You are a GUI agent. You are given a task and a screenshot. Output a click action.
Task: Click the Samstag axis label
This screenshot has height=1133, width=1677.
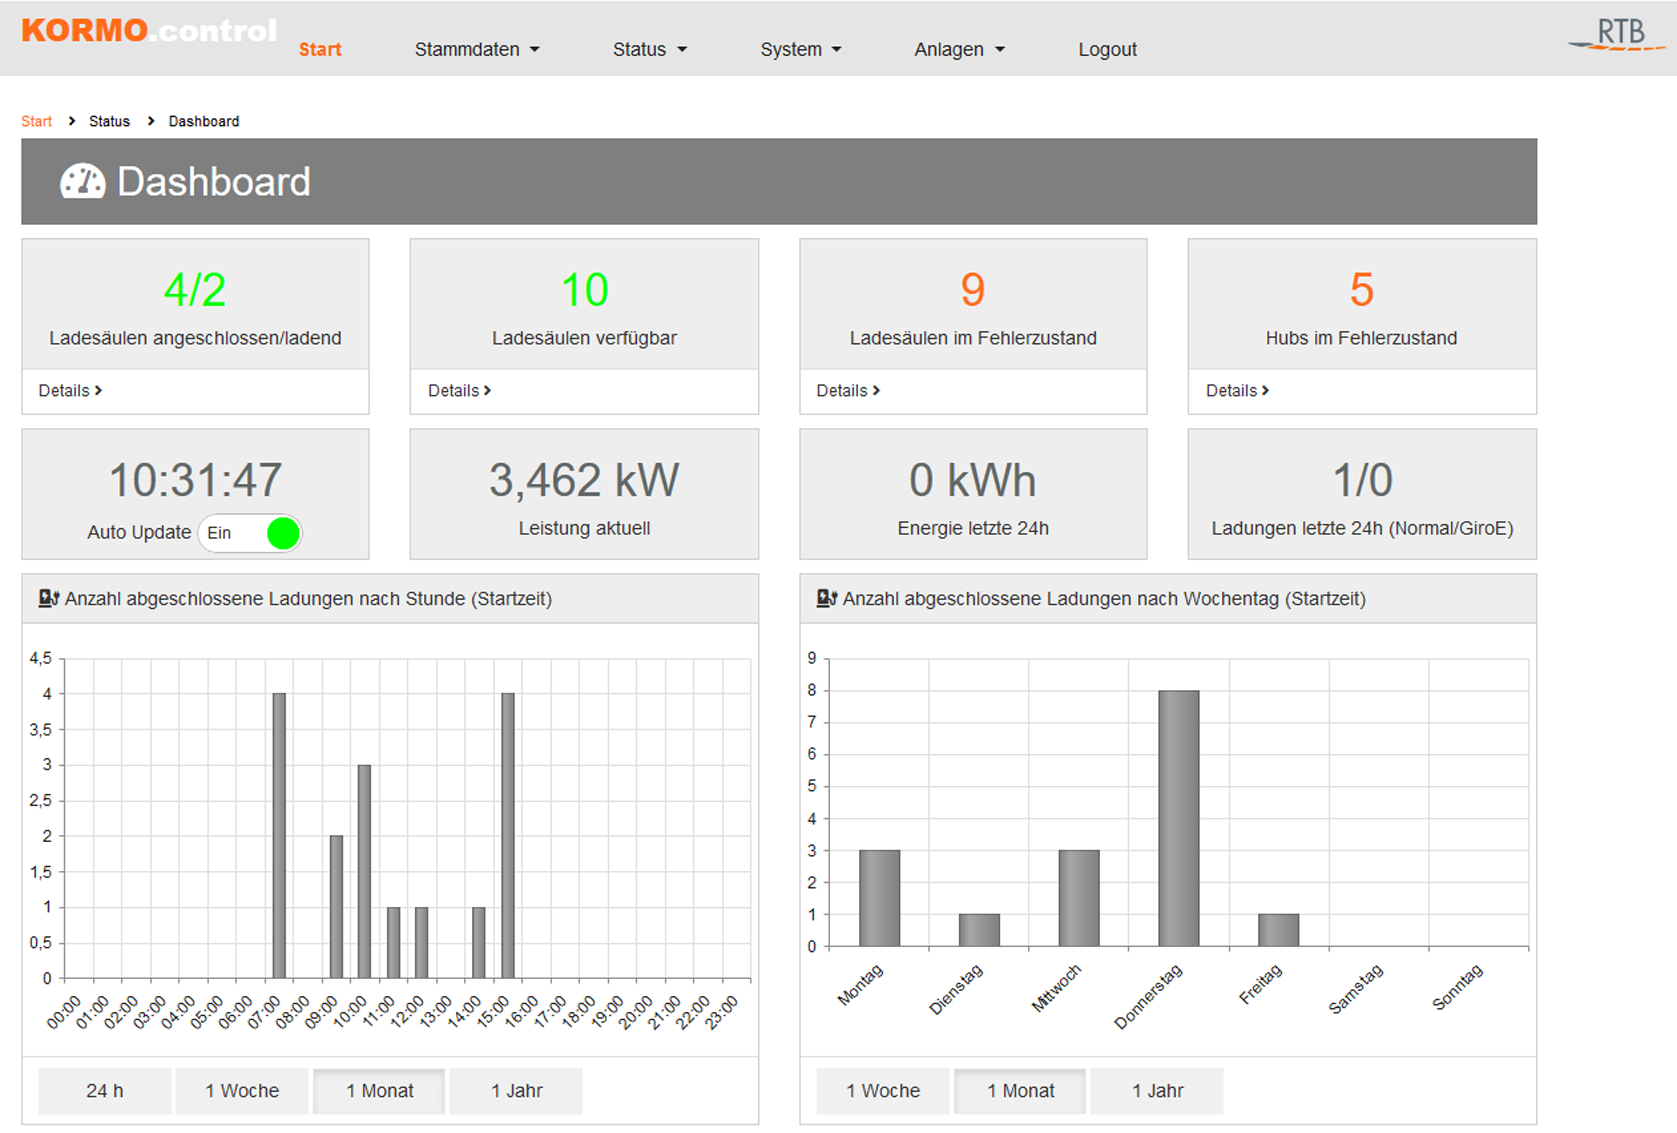pyautogui.click(x=1356, y=989)
